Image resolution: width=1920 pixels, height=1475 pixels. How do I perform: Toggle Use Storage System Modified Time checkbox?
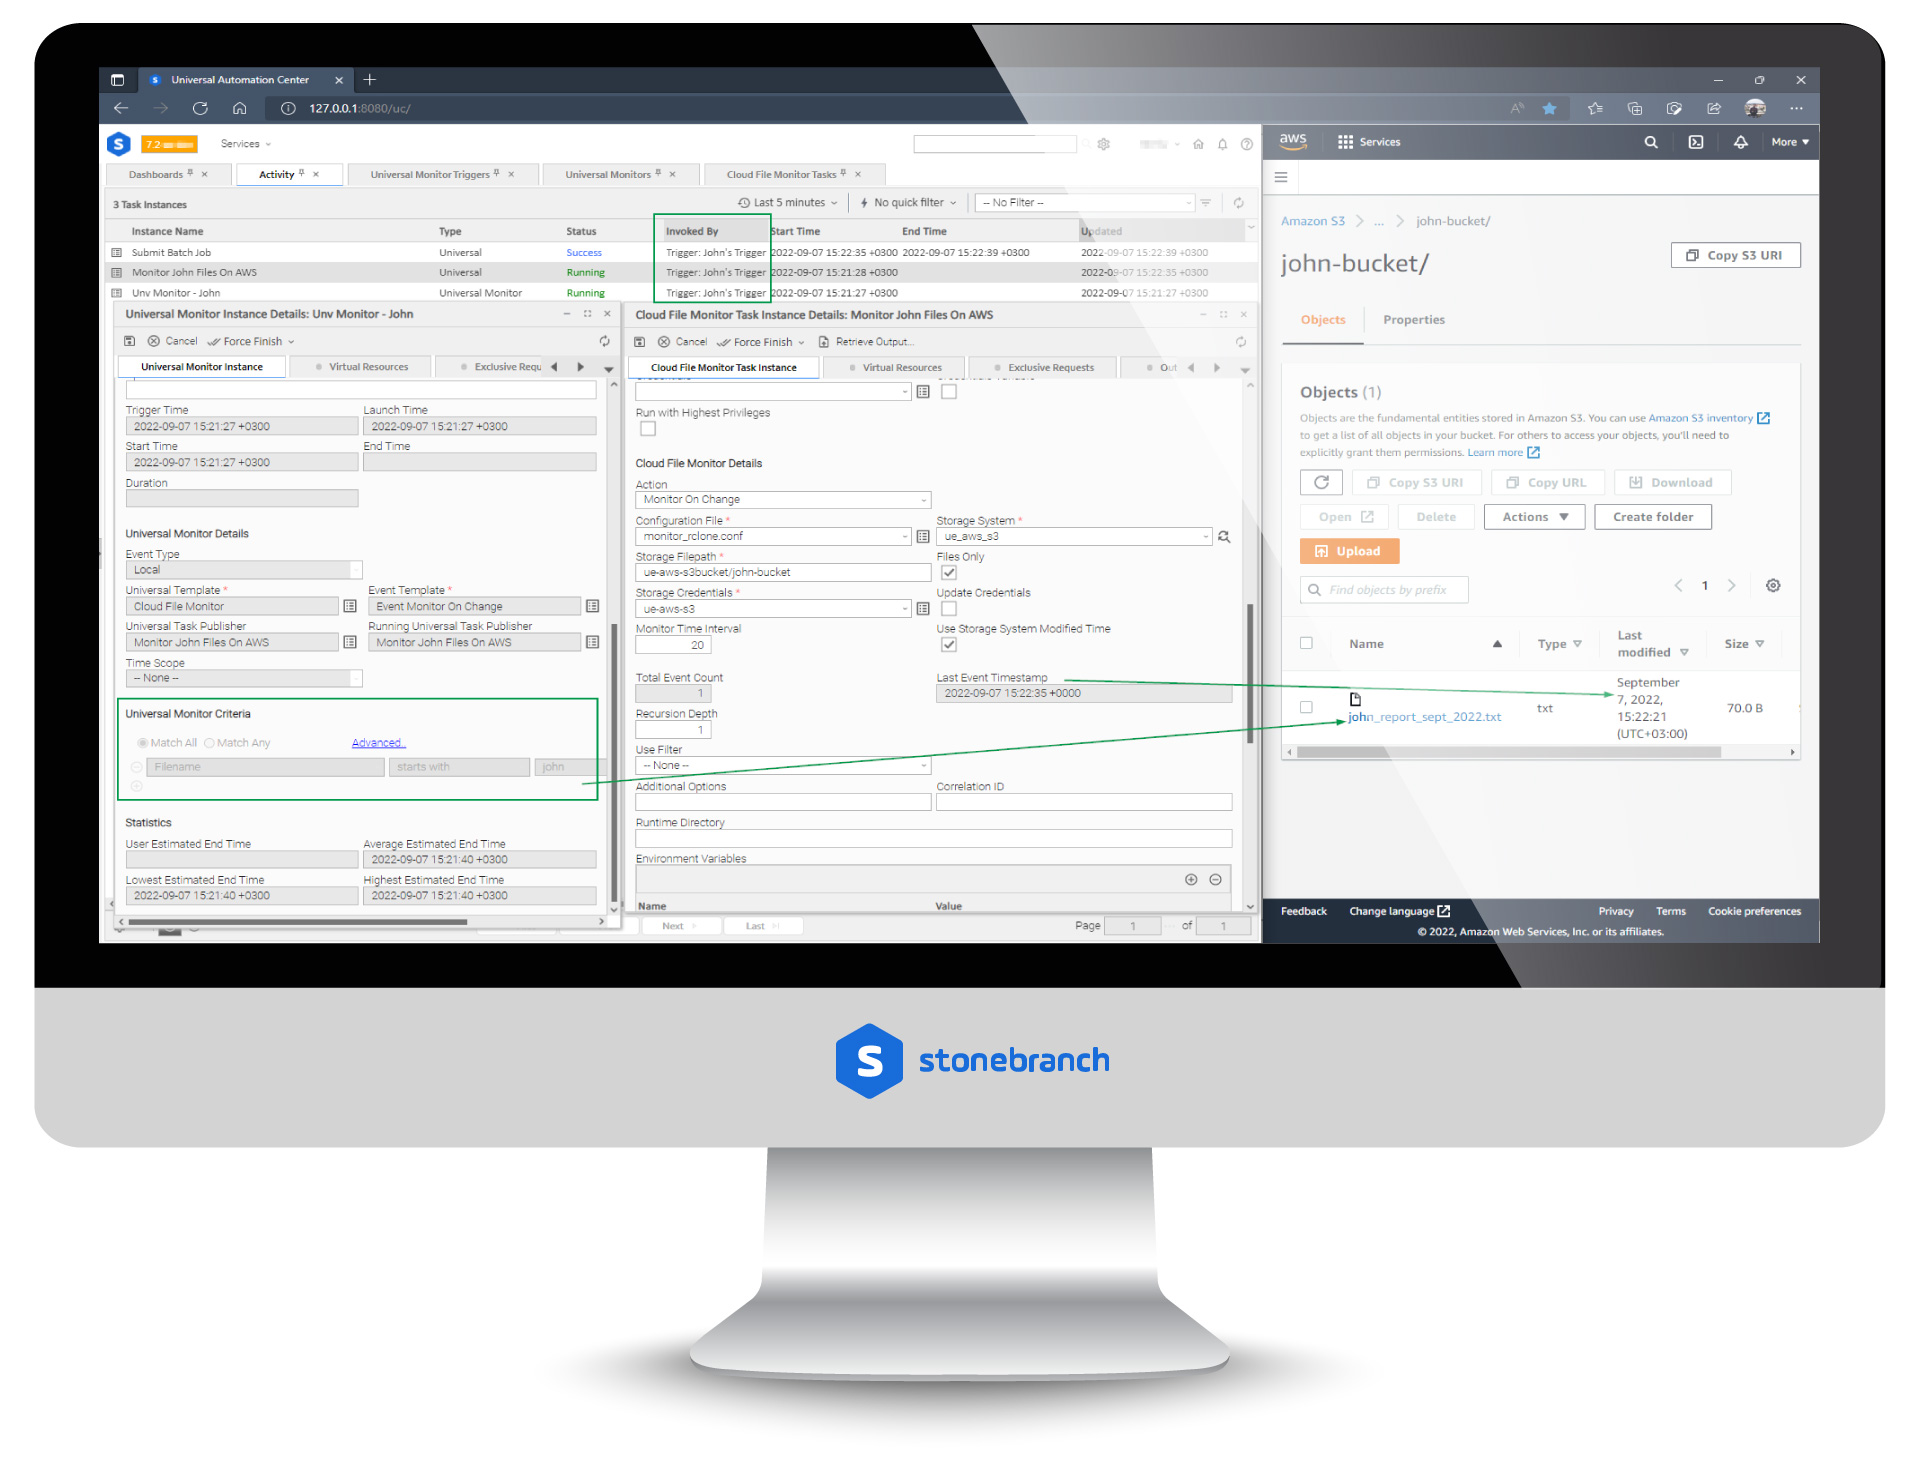[x=949, y=645]
